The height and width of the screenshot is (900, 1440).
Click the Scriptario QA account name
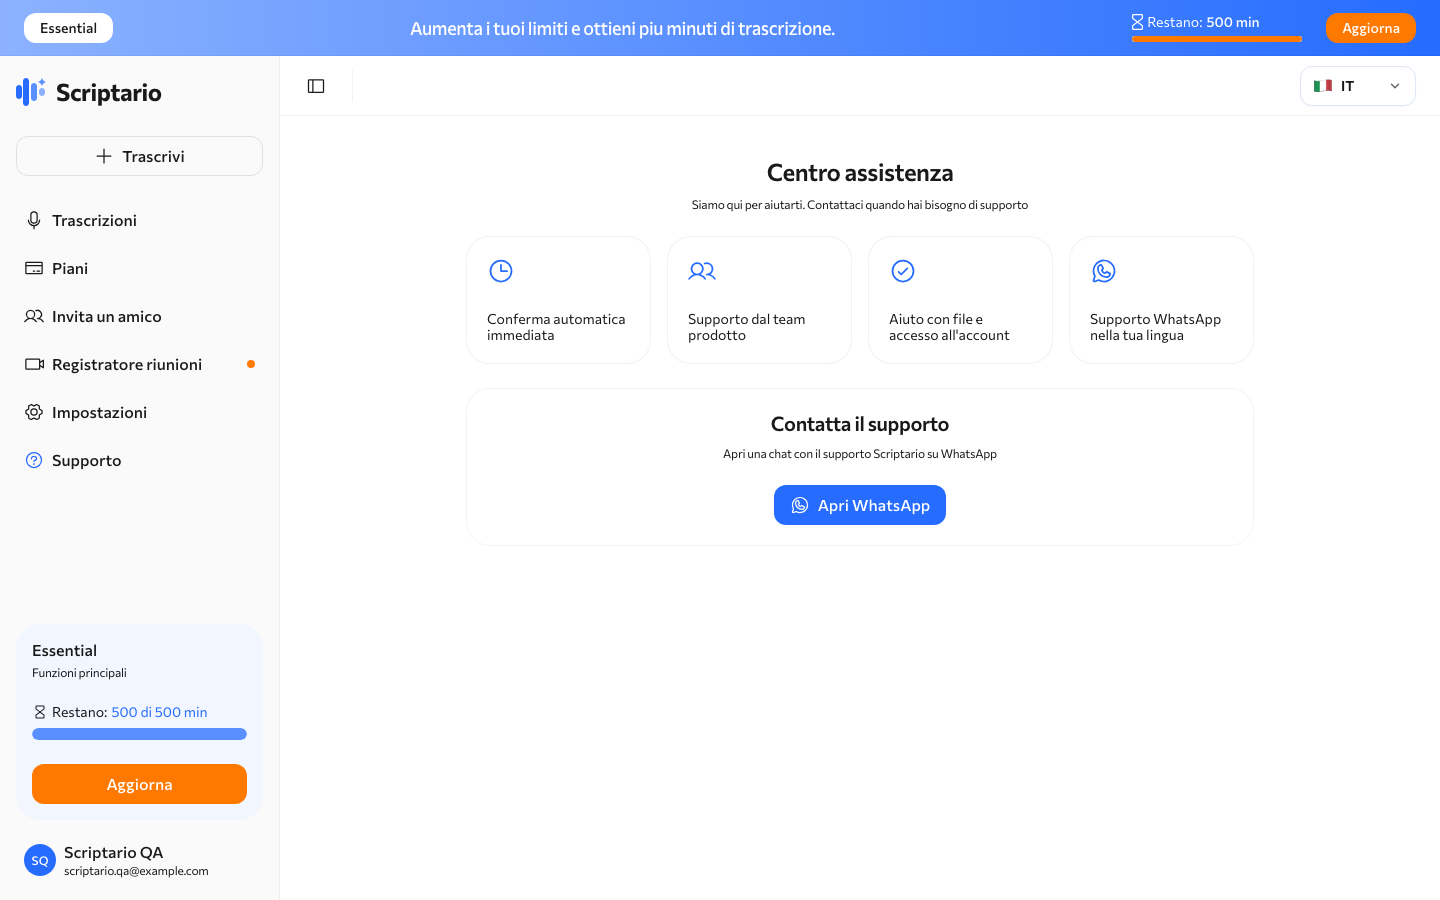click(x=114, y=852)
